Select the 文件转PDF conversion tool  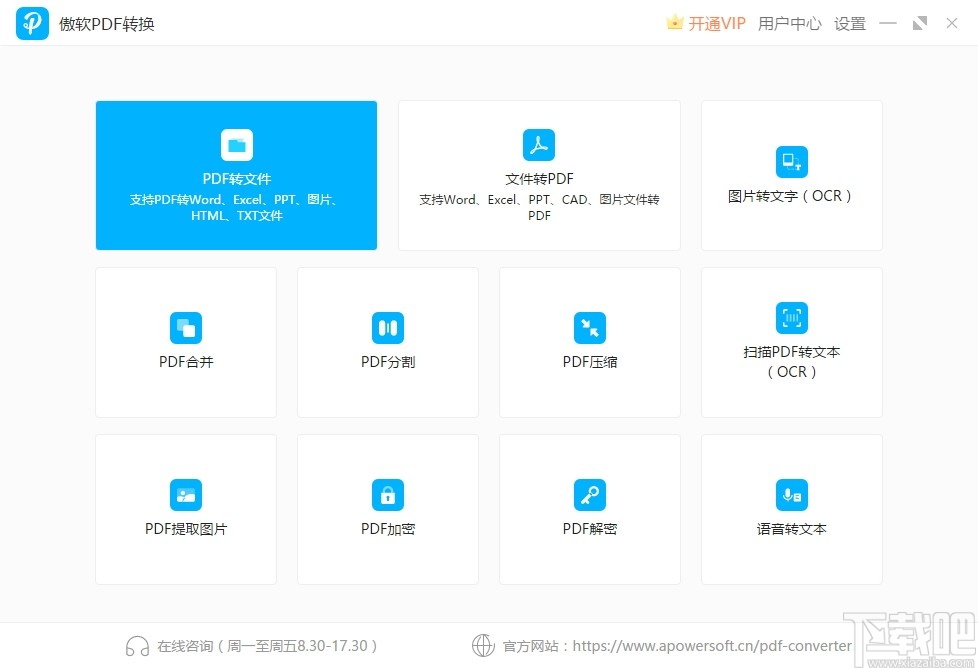point(538,175)
